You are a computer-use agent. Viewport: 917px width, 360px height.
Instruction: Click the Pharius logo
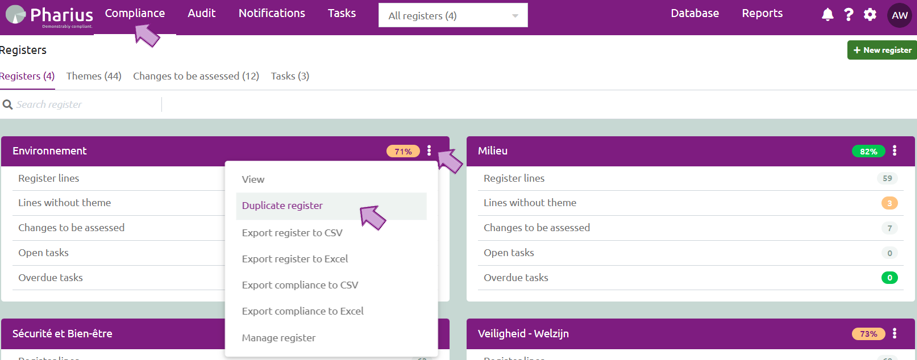point(49,16)
